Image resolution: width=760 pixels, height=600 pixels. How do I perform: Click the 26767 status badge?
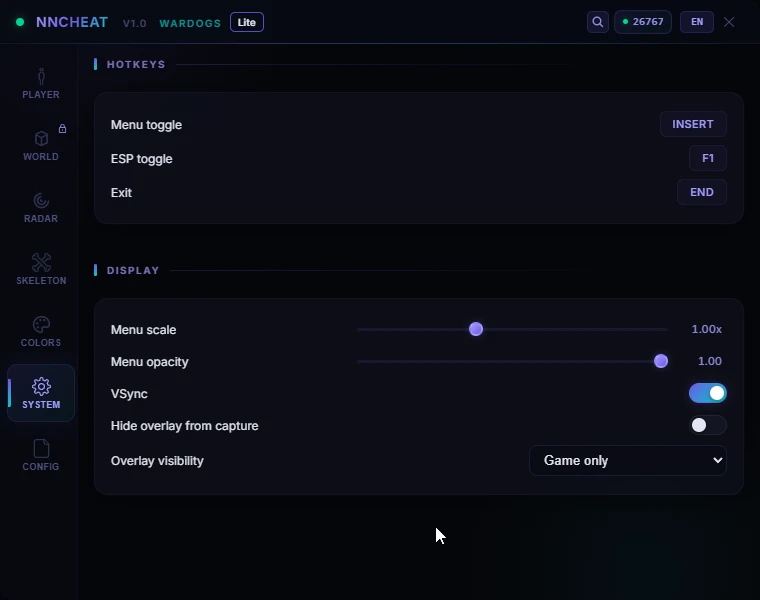643,22
